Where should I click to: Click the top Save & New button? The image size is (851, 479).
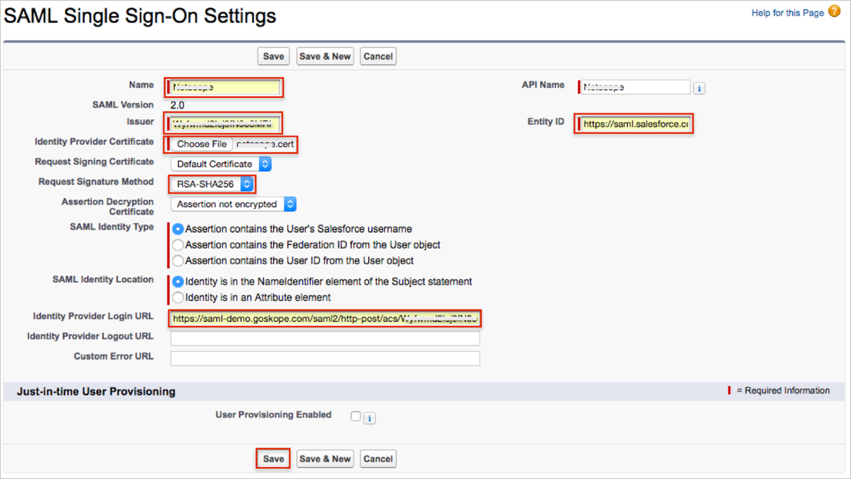[325, 57]
